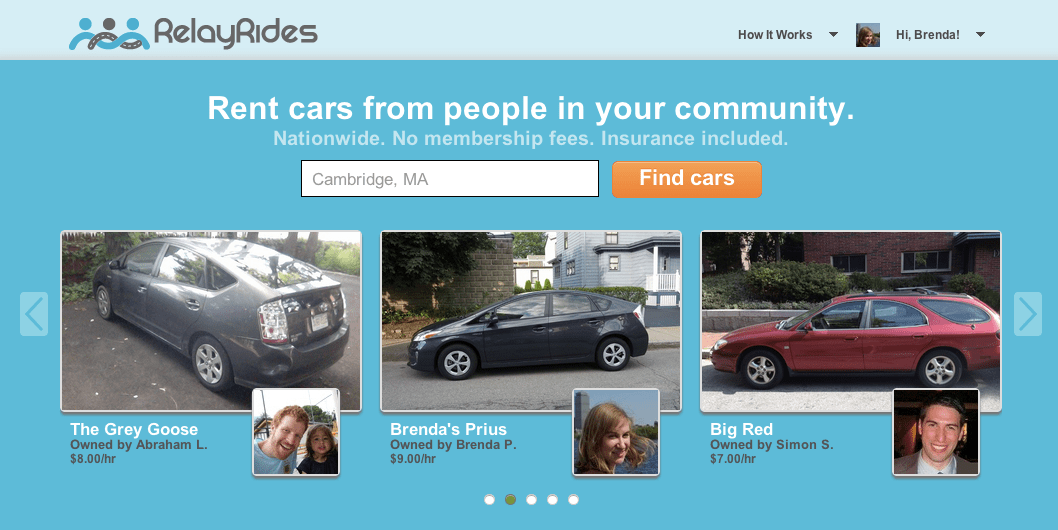
Task: Open The Grey Goose listing title
Action: tap(134, 429)
